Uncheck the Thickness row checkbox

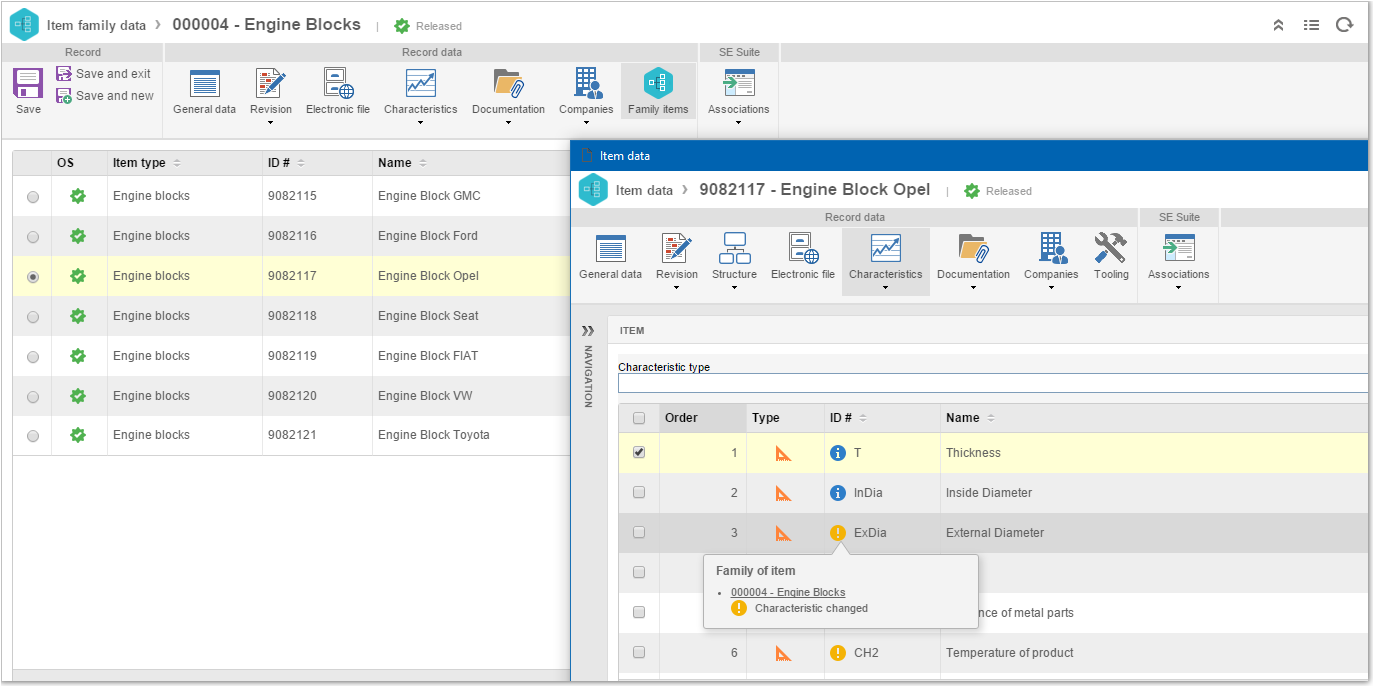point(639,452)
